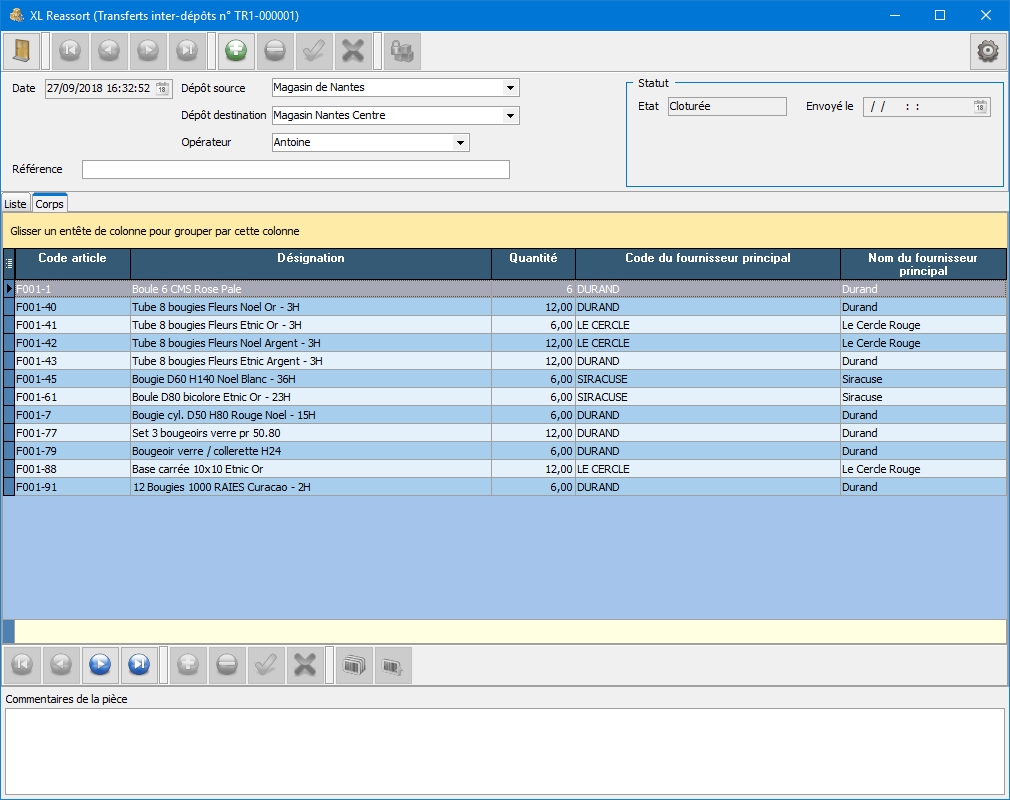Screen dimensions: 1010x800
Task: Open the Date calendar picker icon
Action: (x=162, y=88)
